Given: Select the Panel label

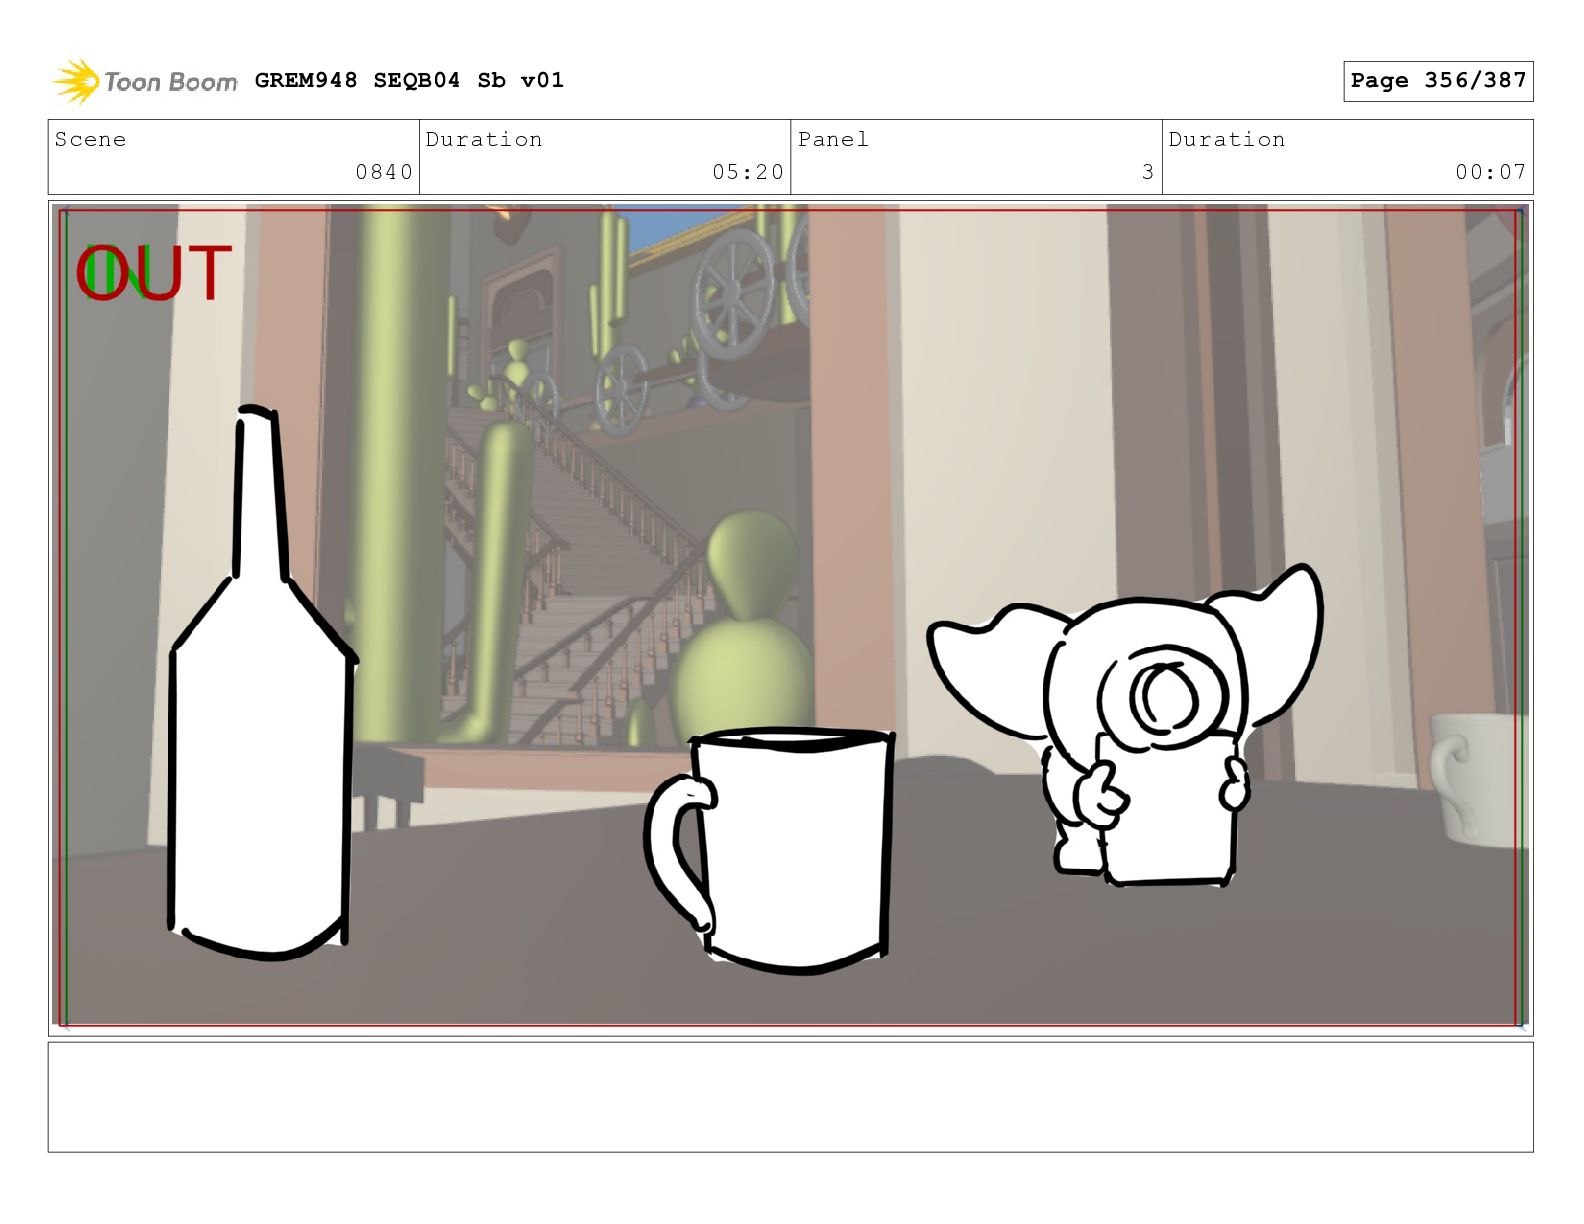Looking at the screenshot, I should point(833,139).
